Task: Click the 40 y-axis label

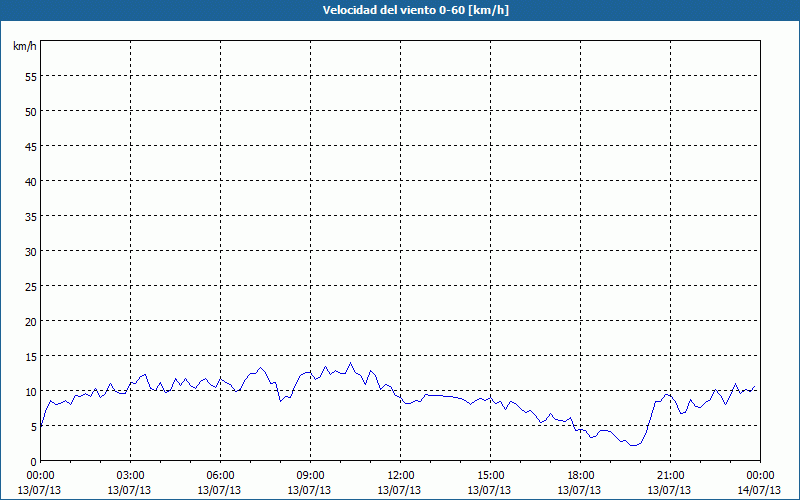Action: coord(31,182)
